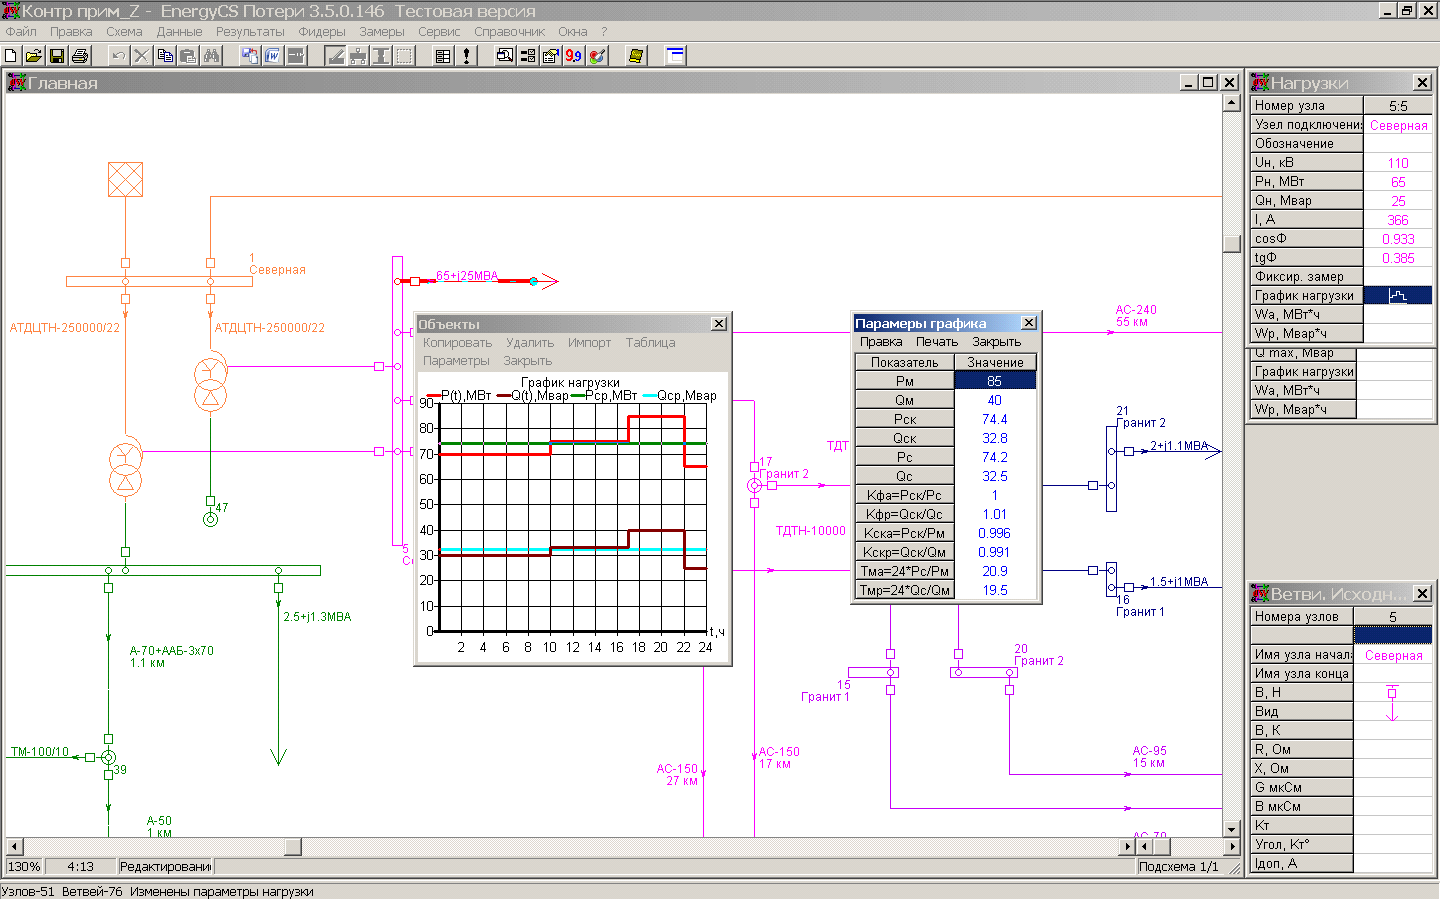
Task: Save the project with the floppy disk icon
Action: tap(57, 56)
